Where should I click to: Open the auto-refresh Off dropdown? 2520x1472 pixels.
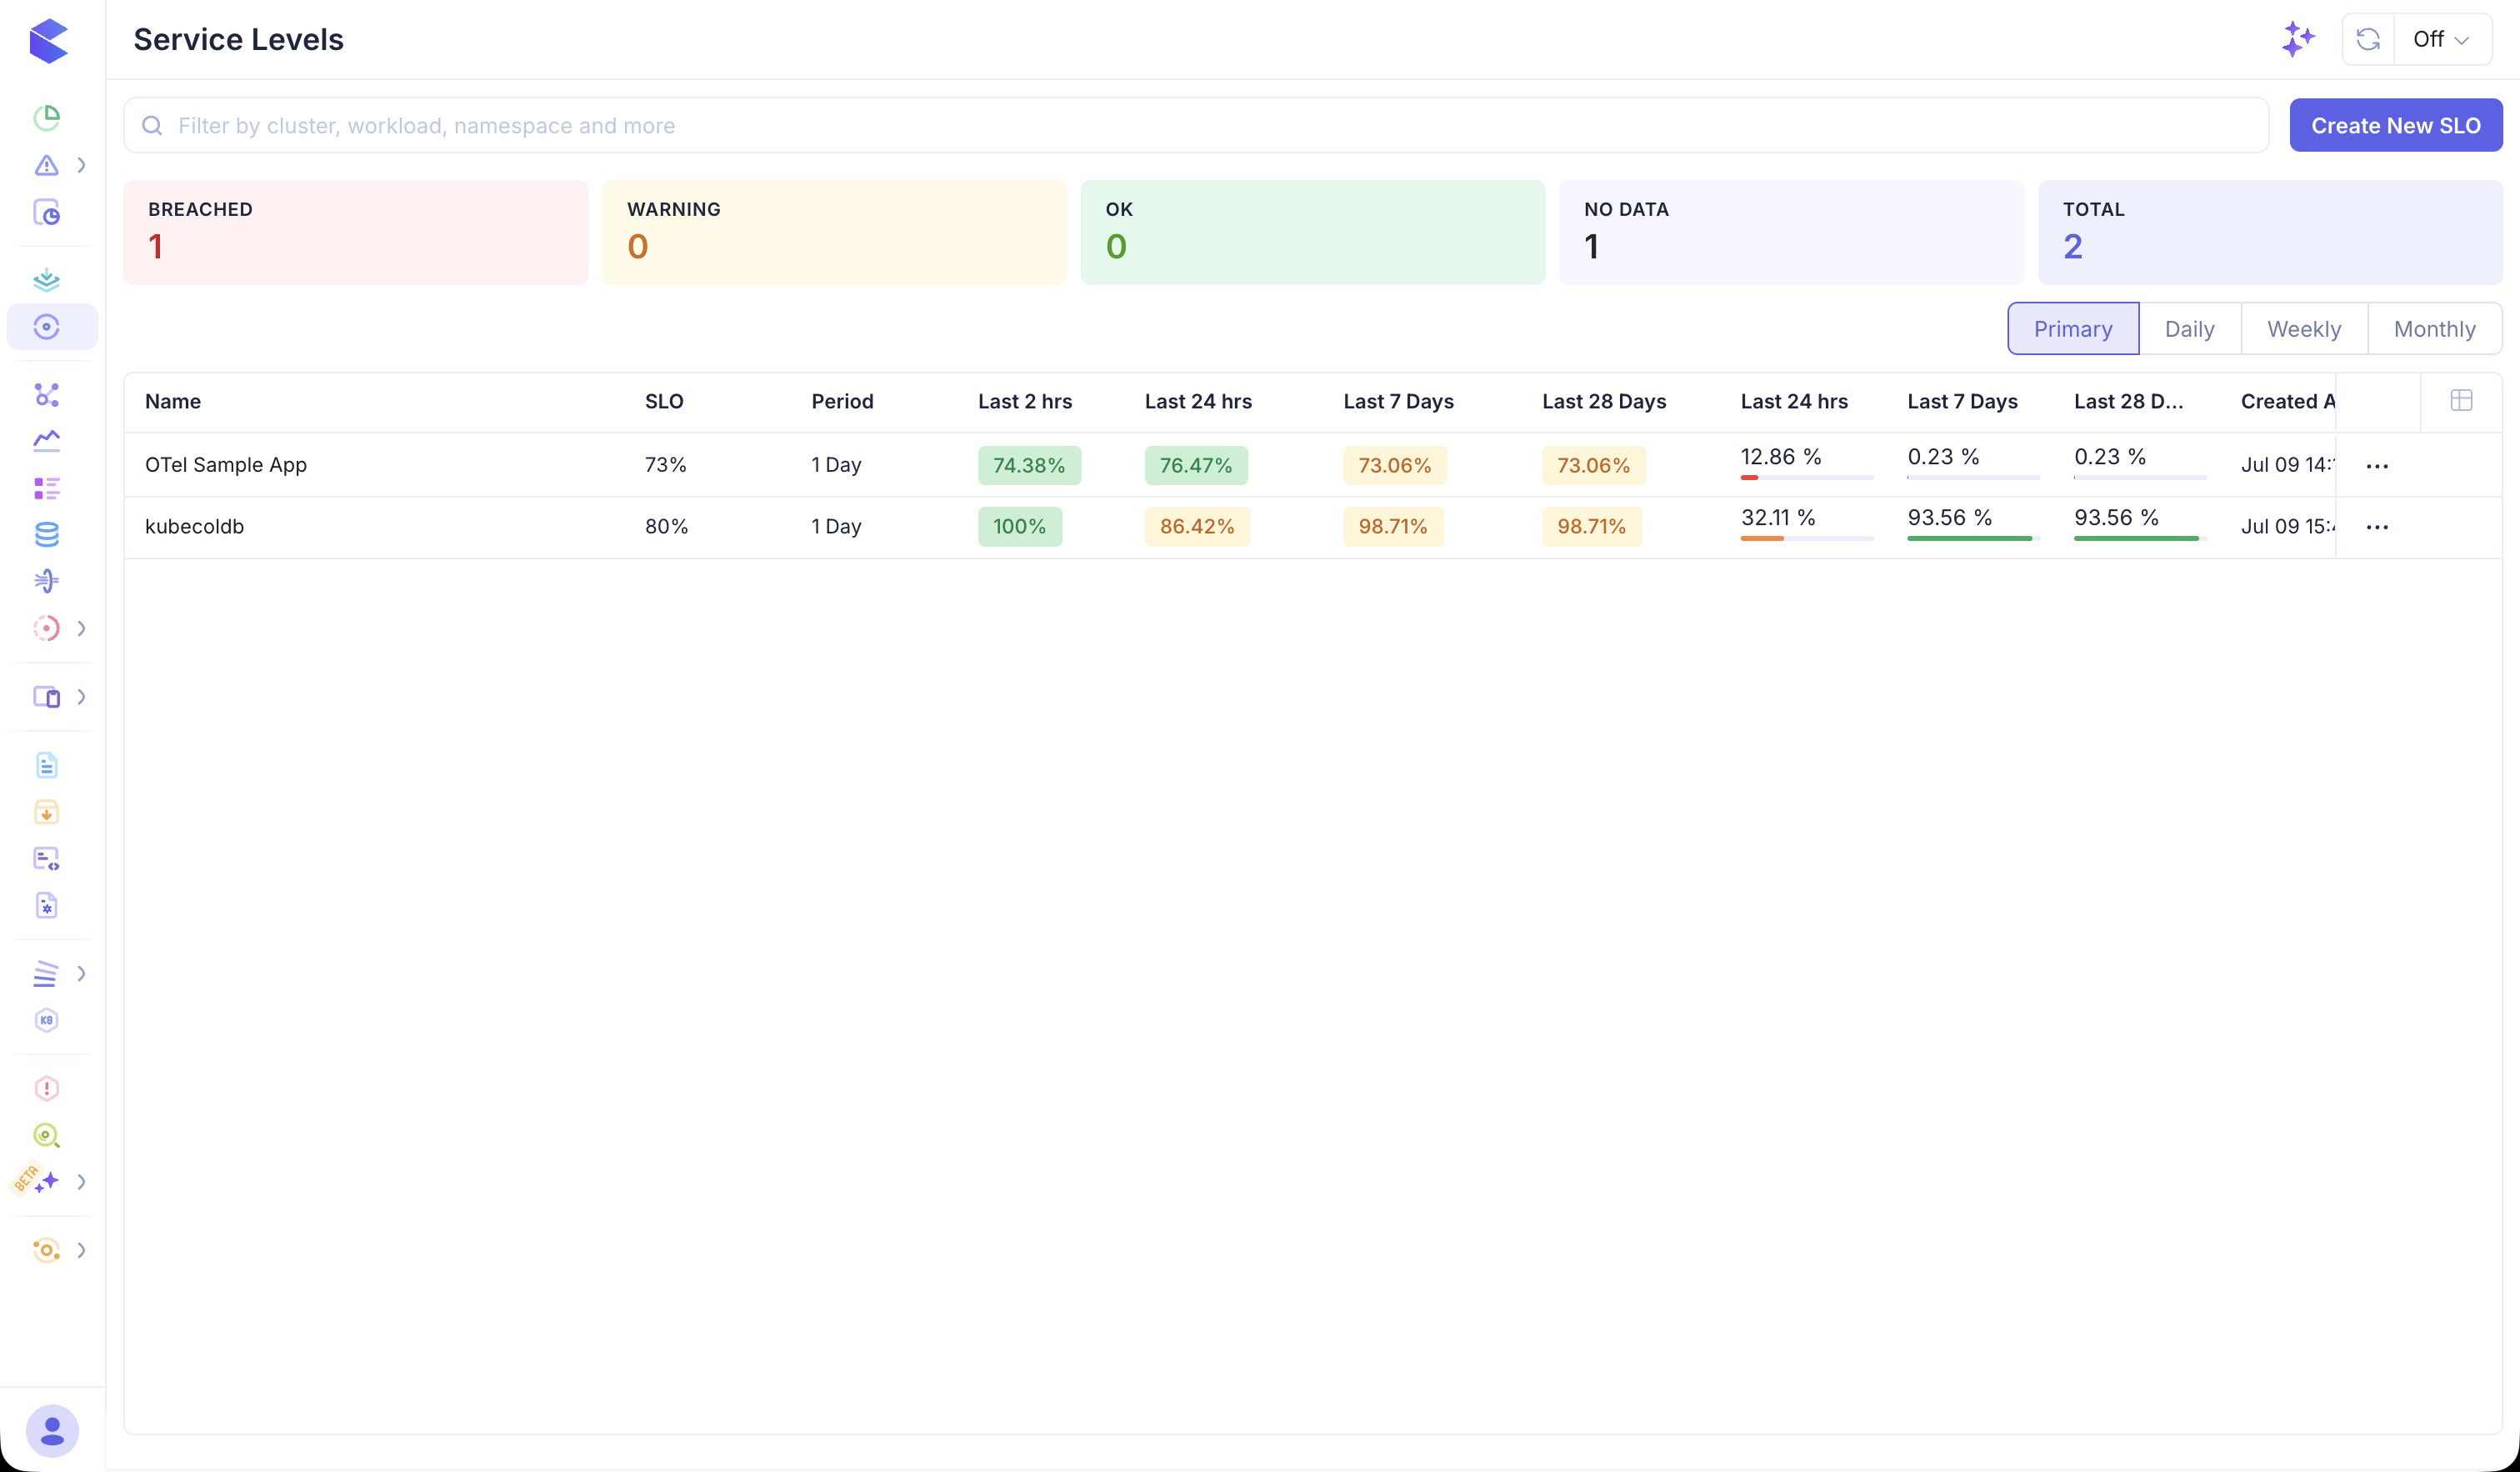click(2442, 39)
